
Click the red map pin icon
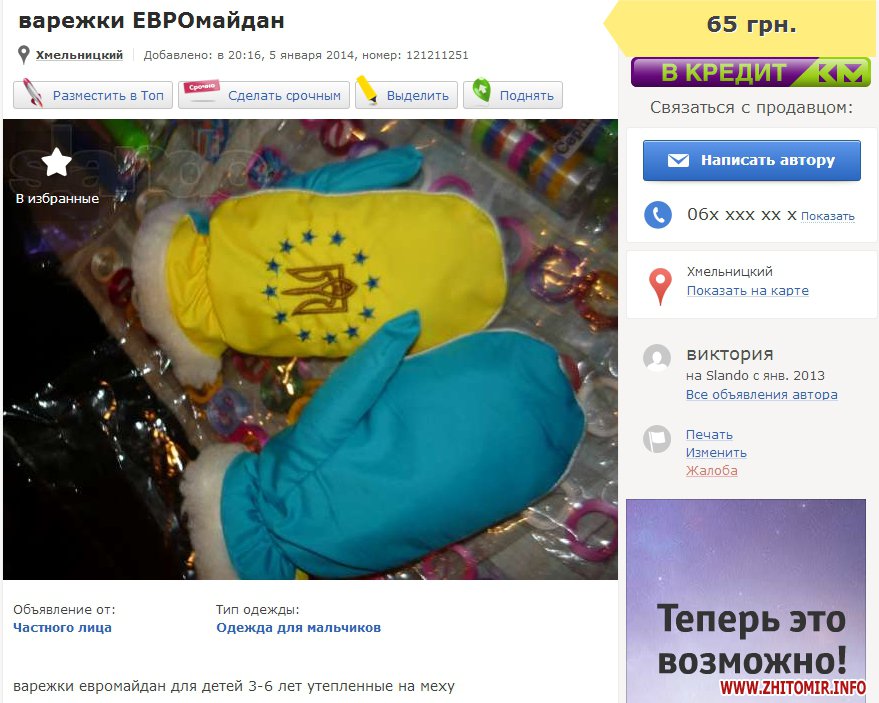pos(660,286)
